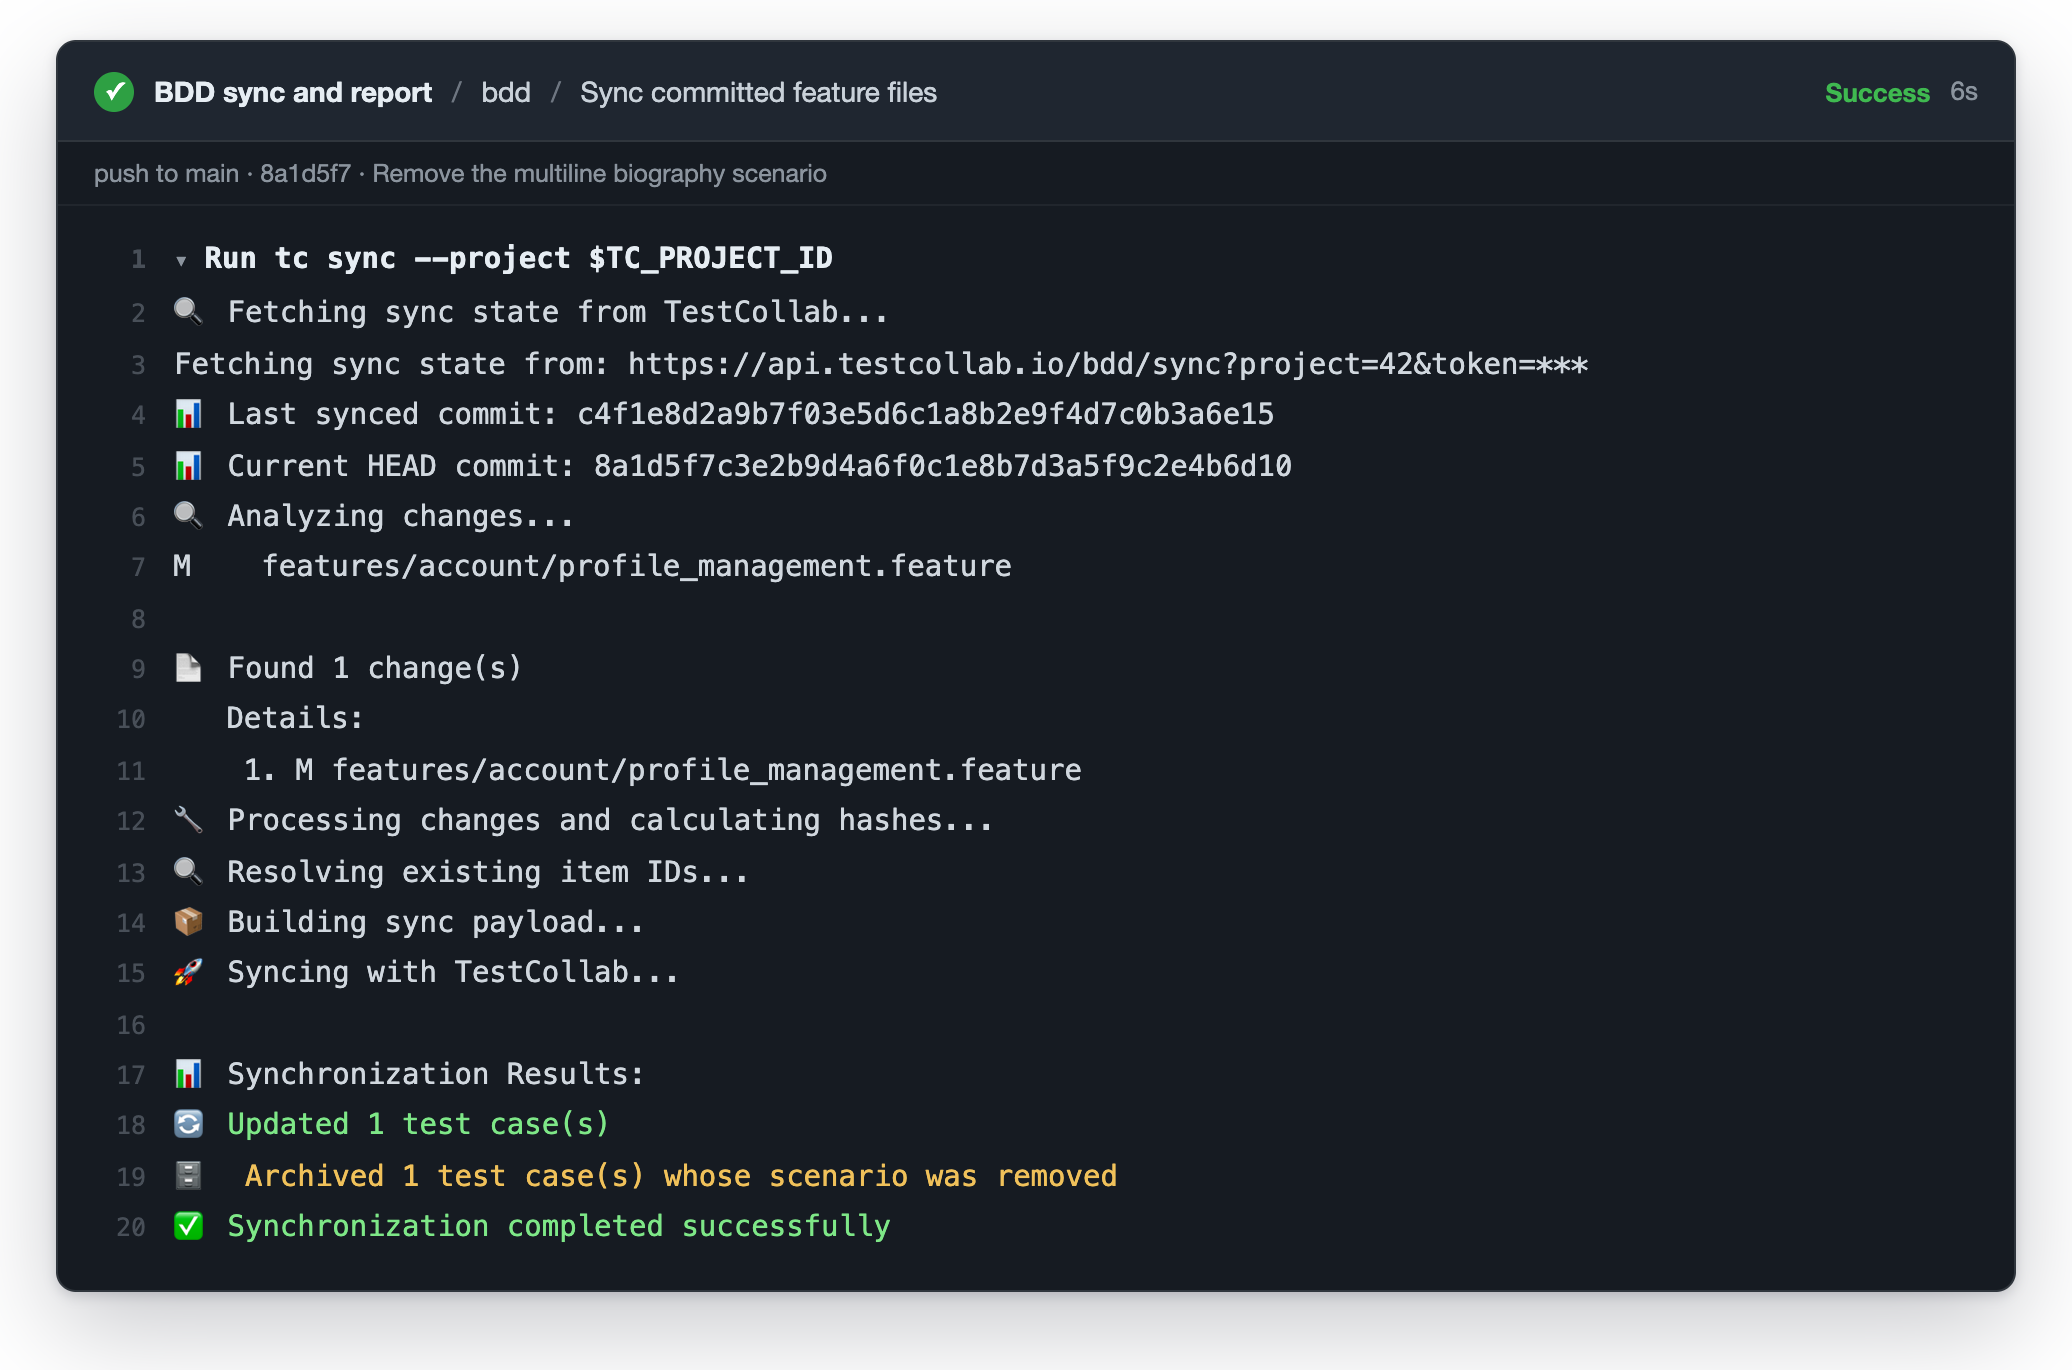This screenshot has height=1370, width=2072.
Task: Click the wrench icon beside Processing changes
Action: click(x=188, y=820)
